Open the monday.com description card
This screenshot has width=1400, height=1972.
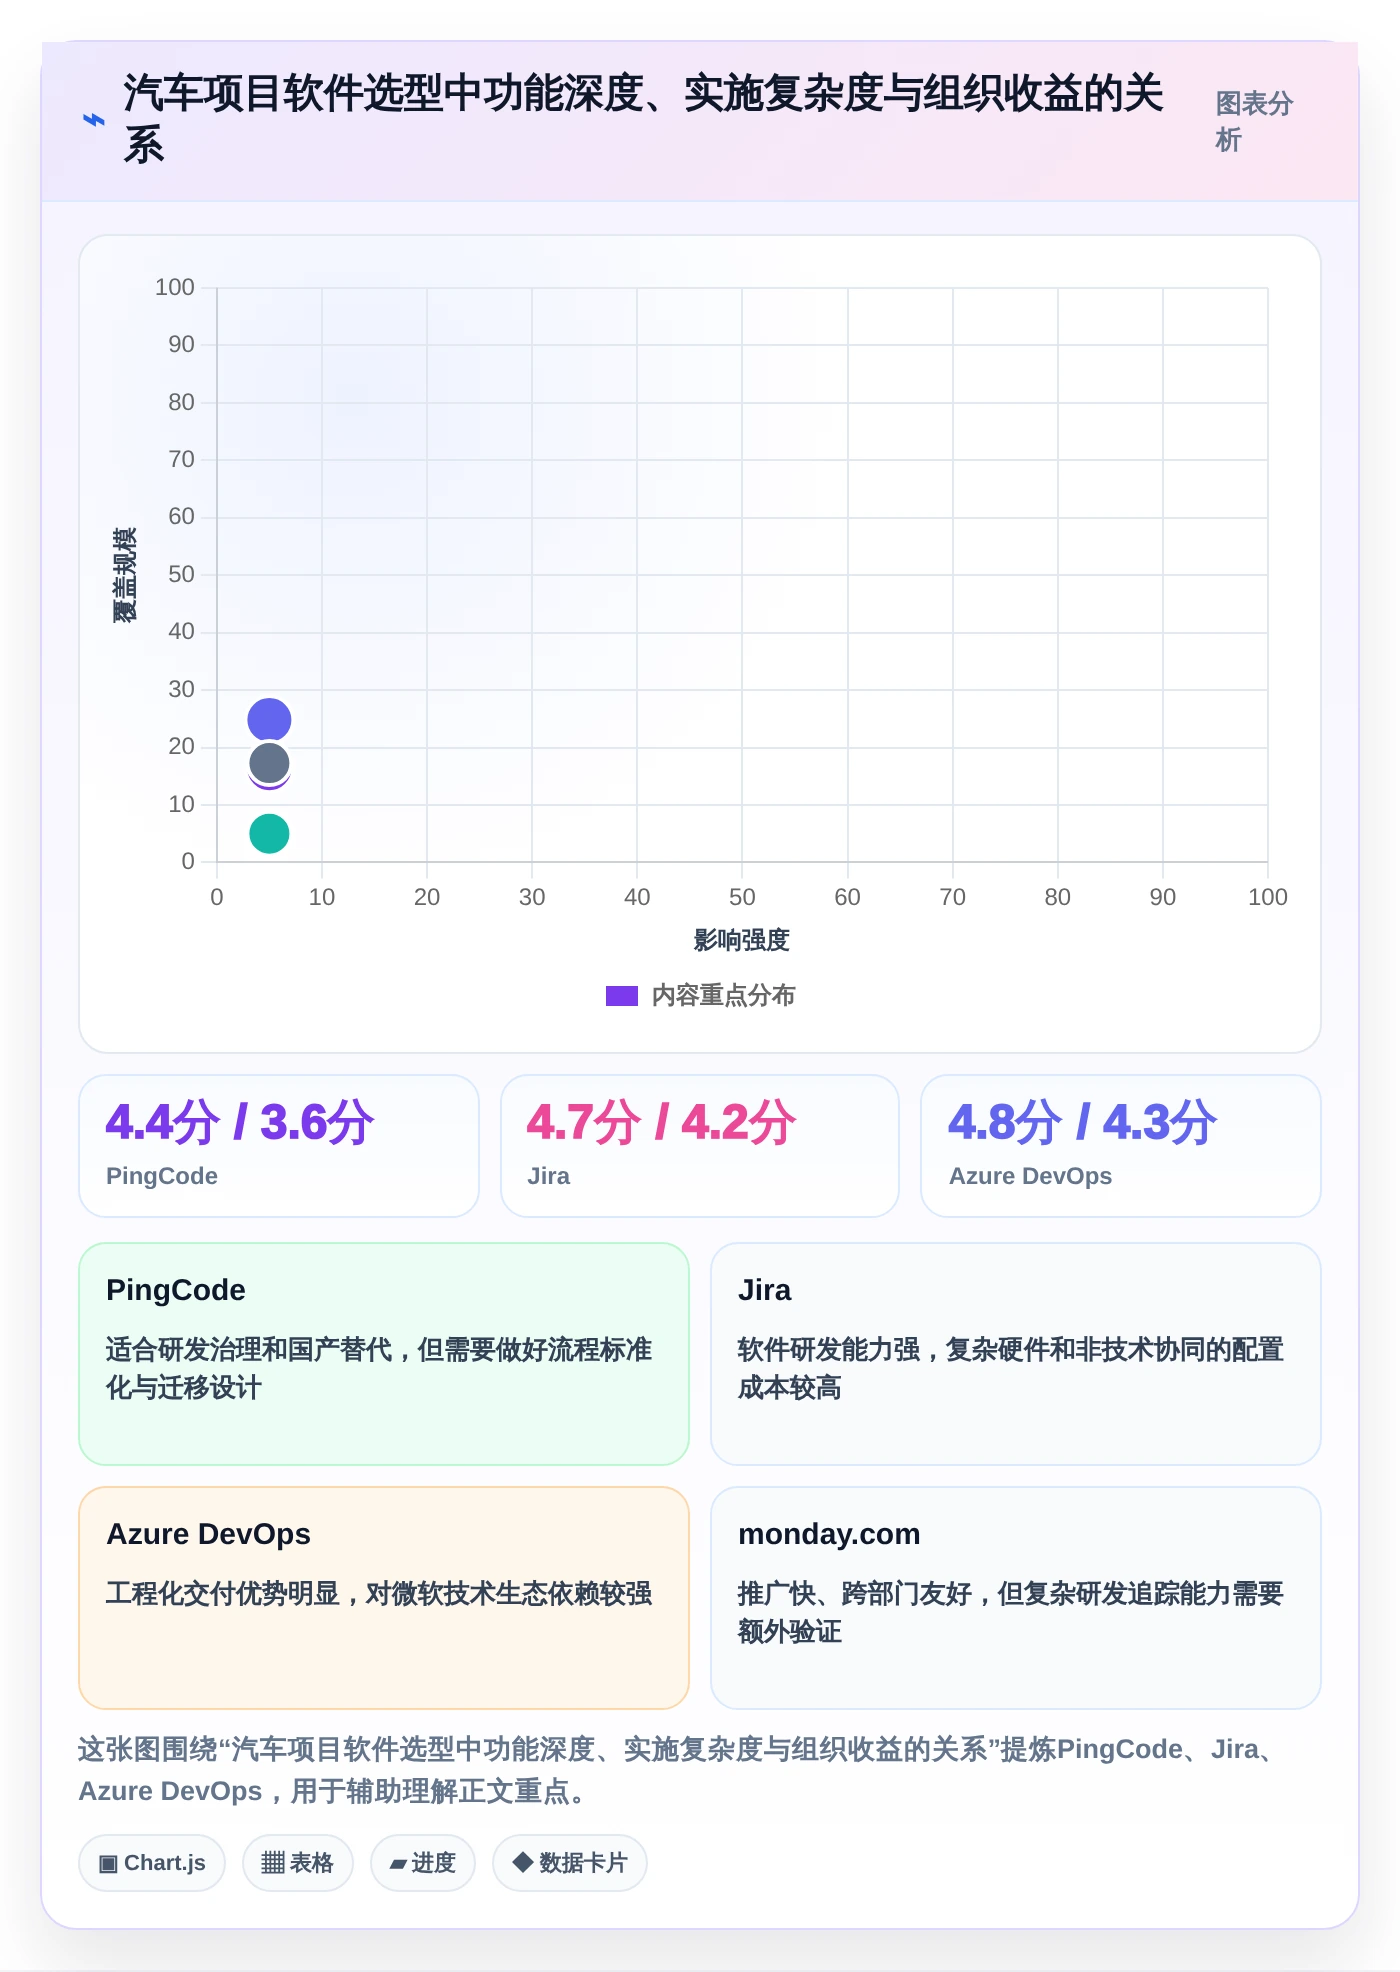click(1016, 1598)
